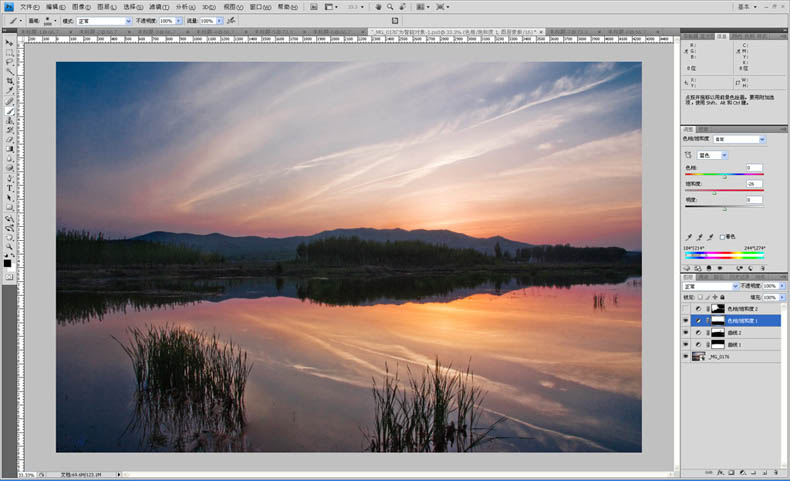Hide the 色相/饱和度 1 layer
This screenshot has height=481, width=790.
click(x=686, y=320)
